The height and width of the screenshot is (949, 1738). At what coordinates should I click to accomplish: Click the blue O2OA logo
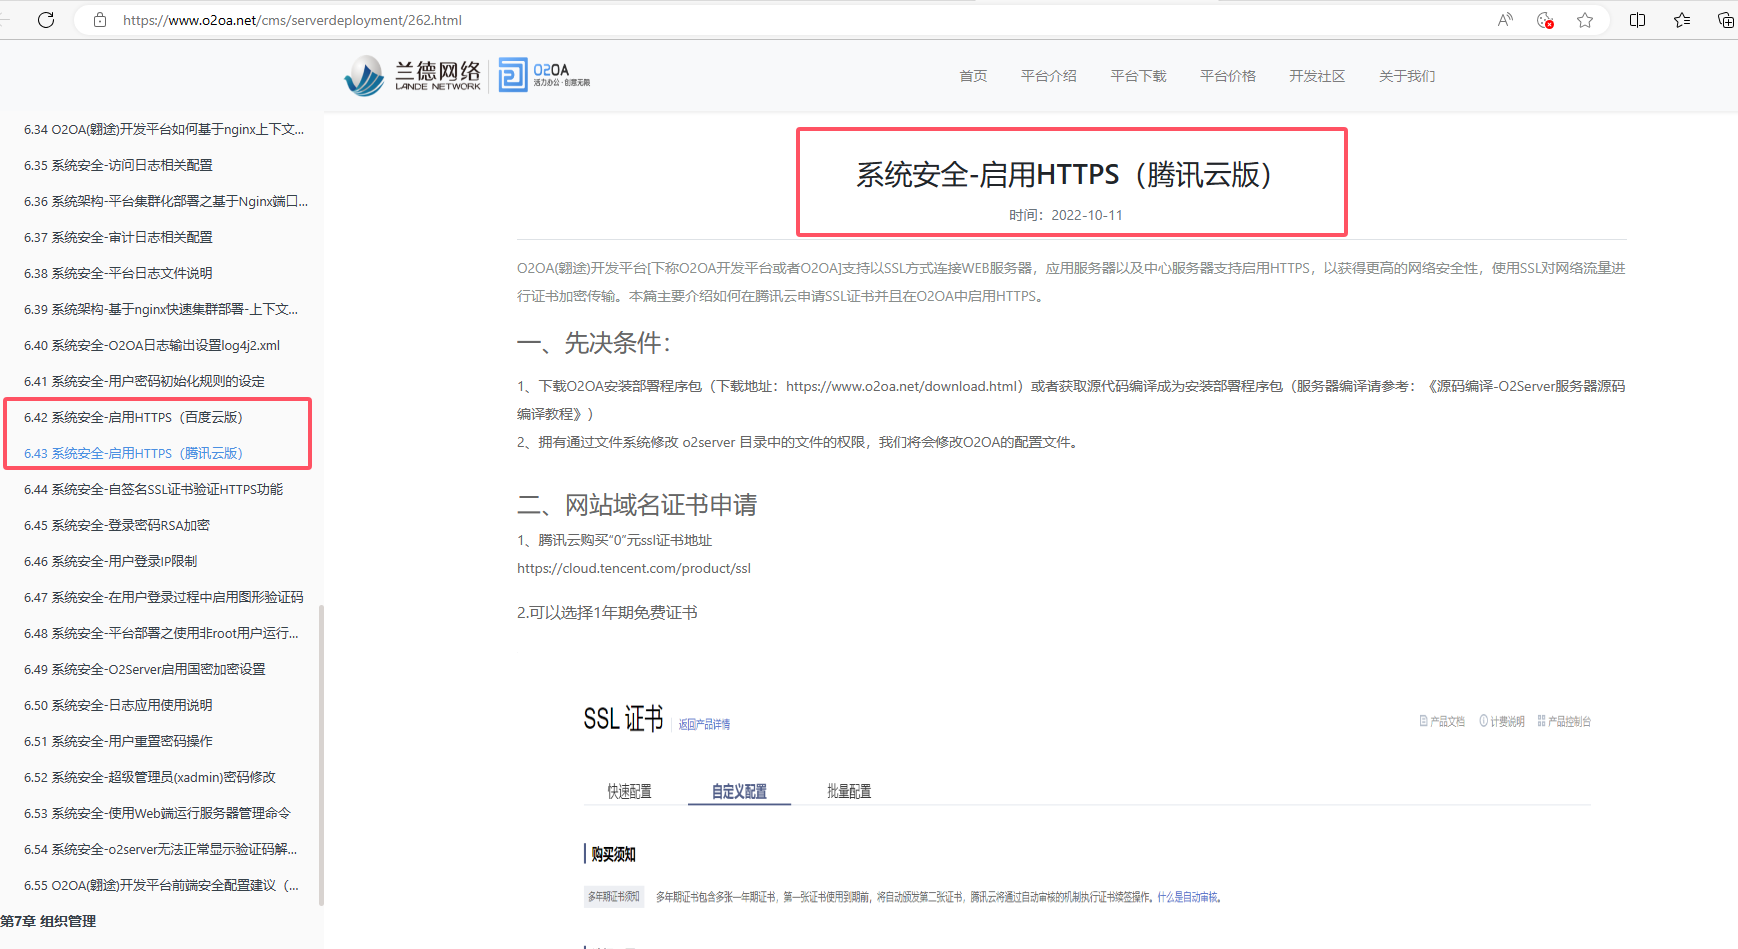(x=544, y=75)
